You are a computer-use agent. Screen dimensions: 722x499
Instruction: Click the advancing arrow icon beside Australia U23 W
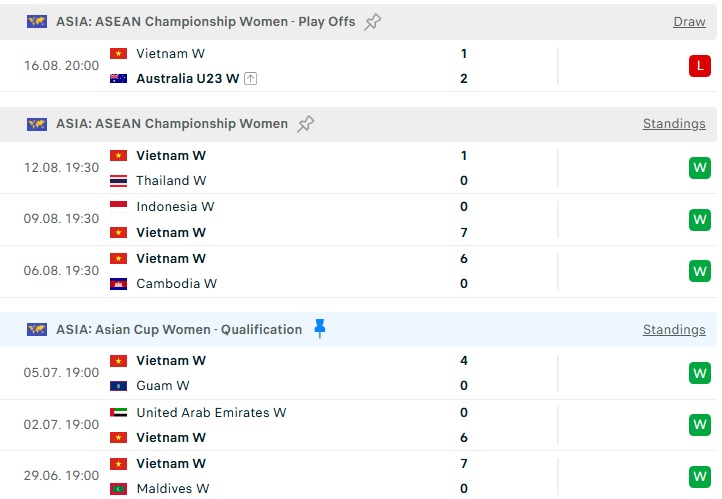(x=250, y=79)
